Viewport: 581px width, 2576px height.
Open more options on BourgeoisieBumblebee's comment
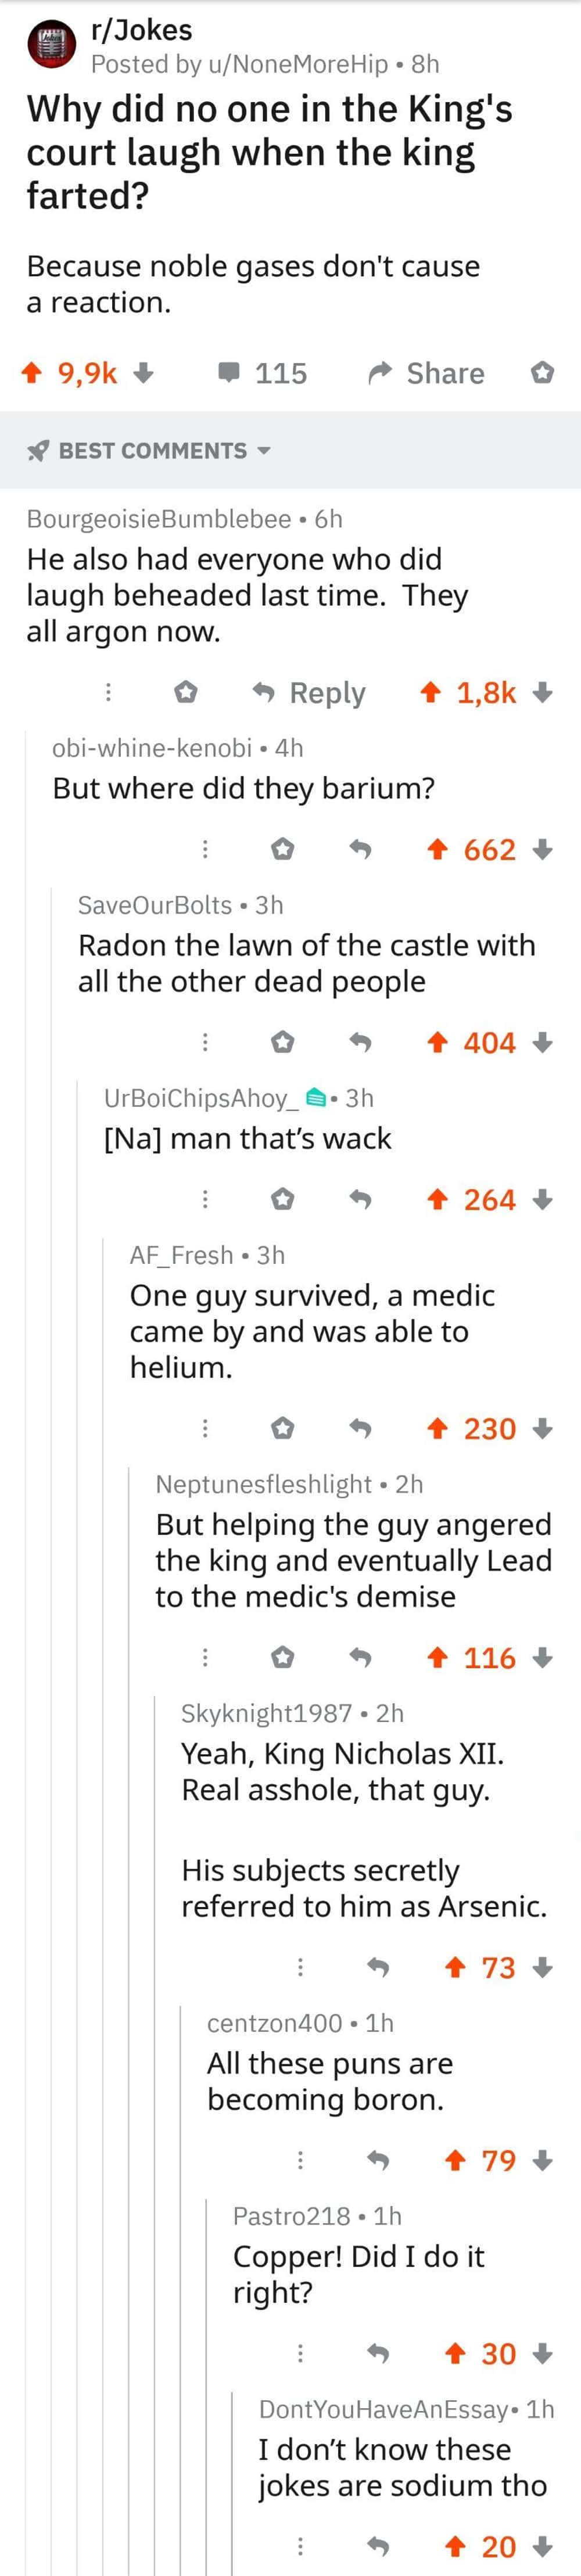(x=109, y=693)
